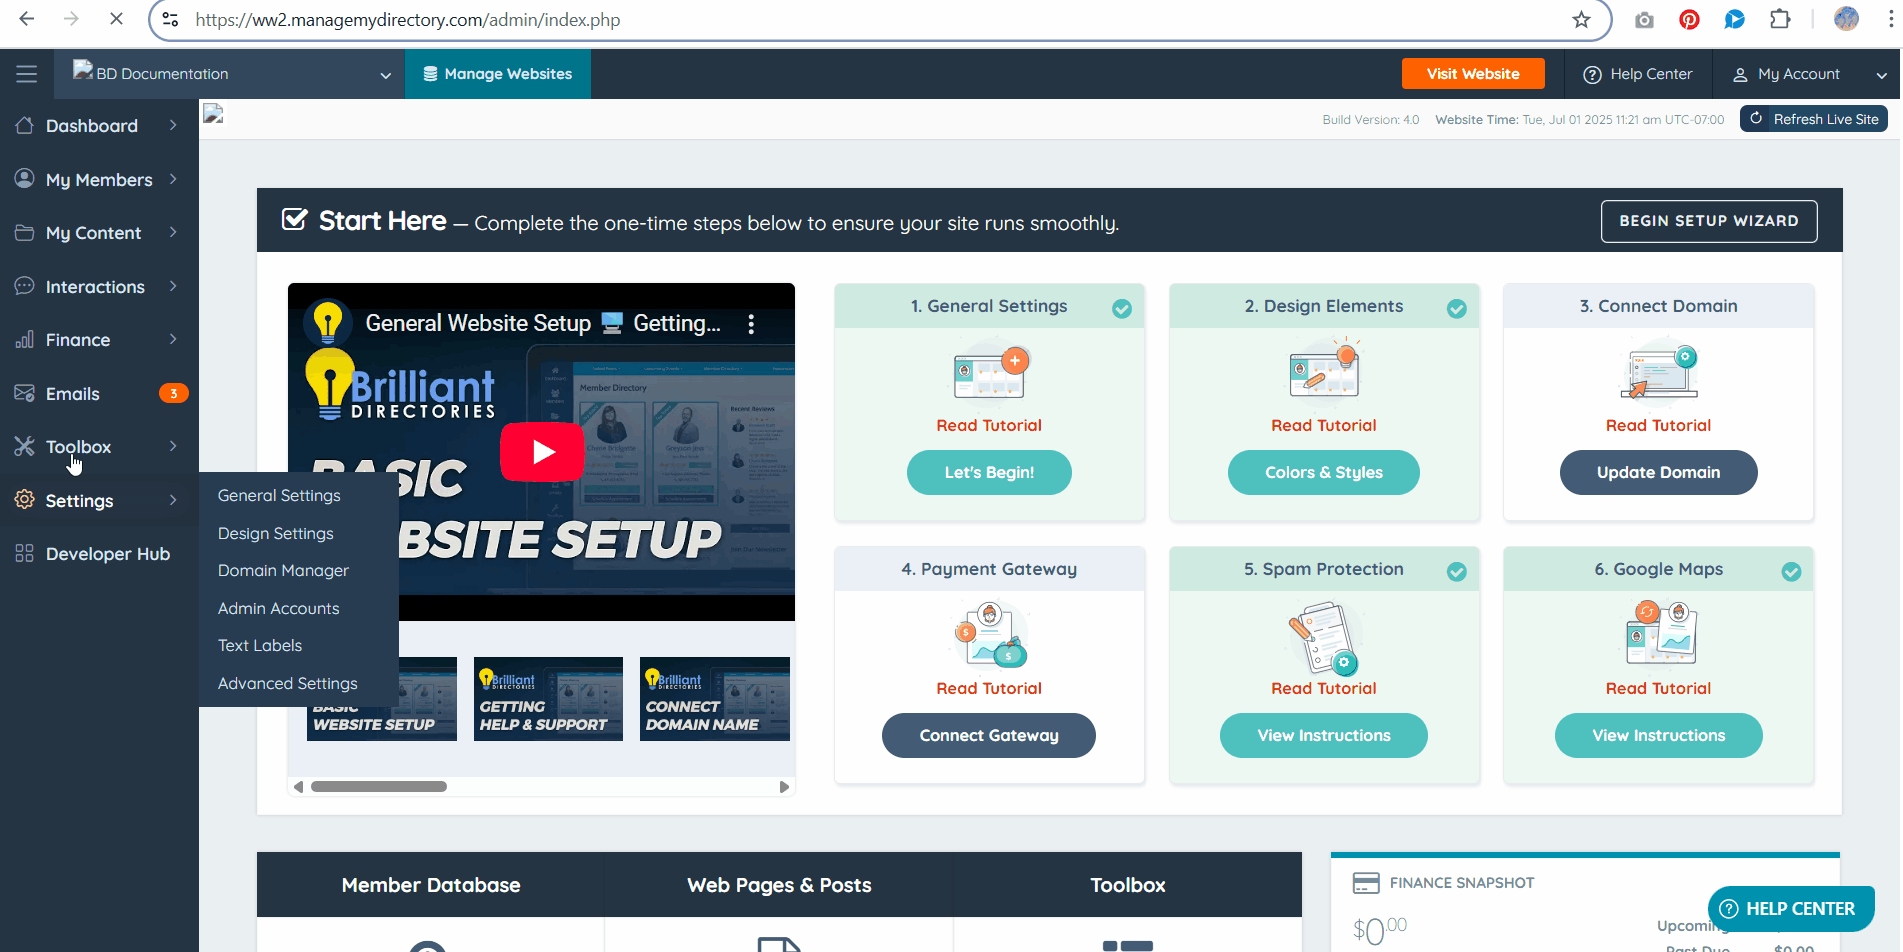
Task: Go back using the browser back arrow
Action: [27, 19]
